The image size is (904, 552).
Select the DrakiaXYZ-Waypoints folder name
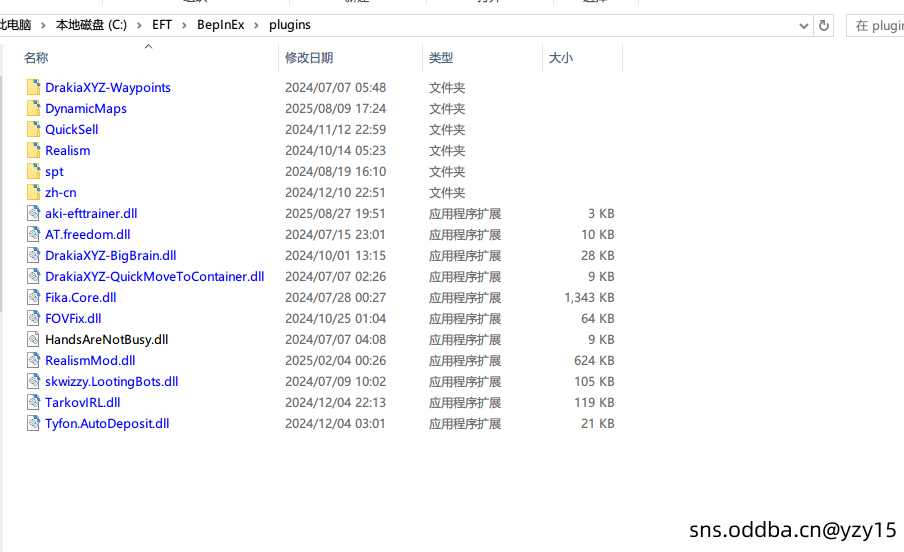(108, 88)
